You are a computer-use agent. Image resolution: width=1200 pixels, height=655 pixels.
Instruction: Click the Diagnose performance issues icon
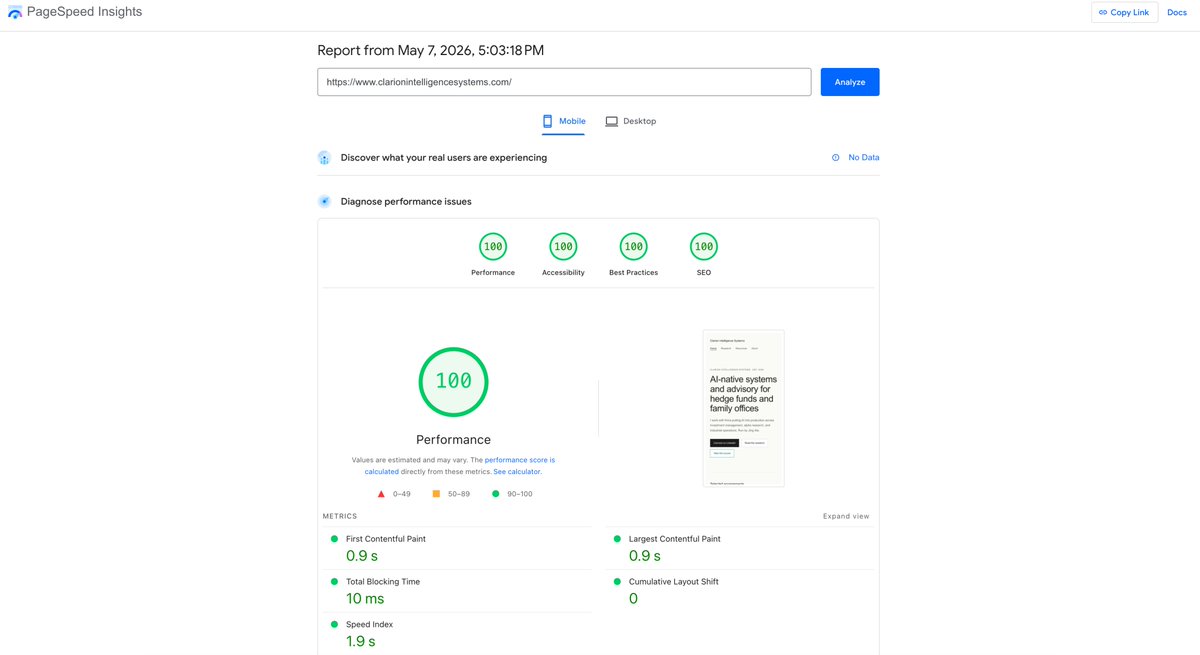(x=324, y=201)
